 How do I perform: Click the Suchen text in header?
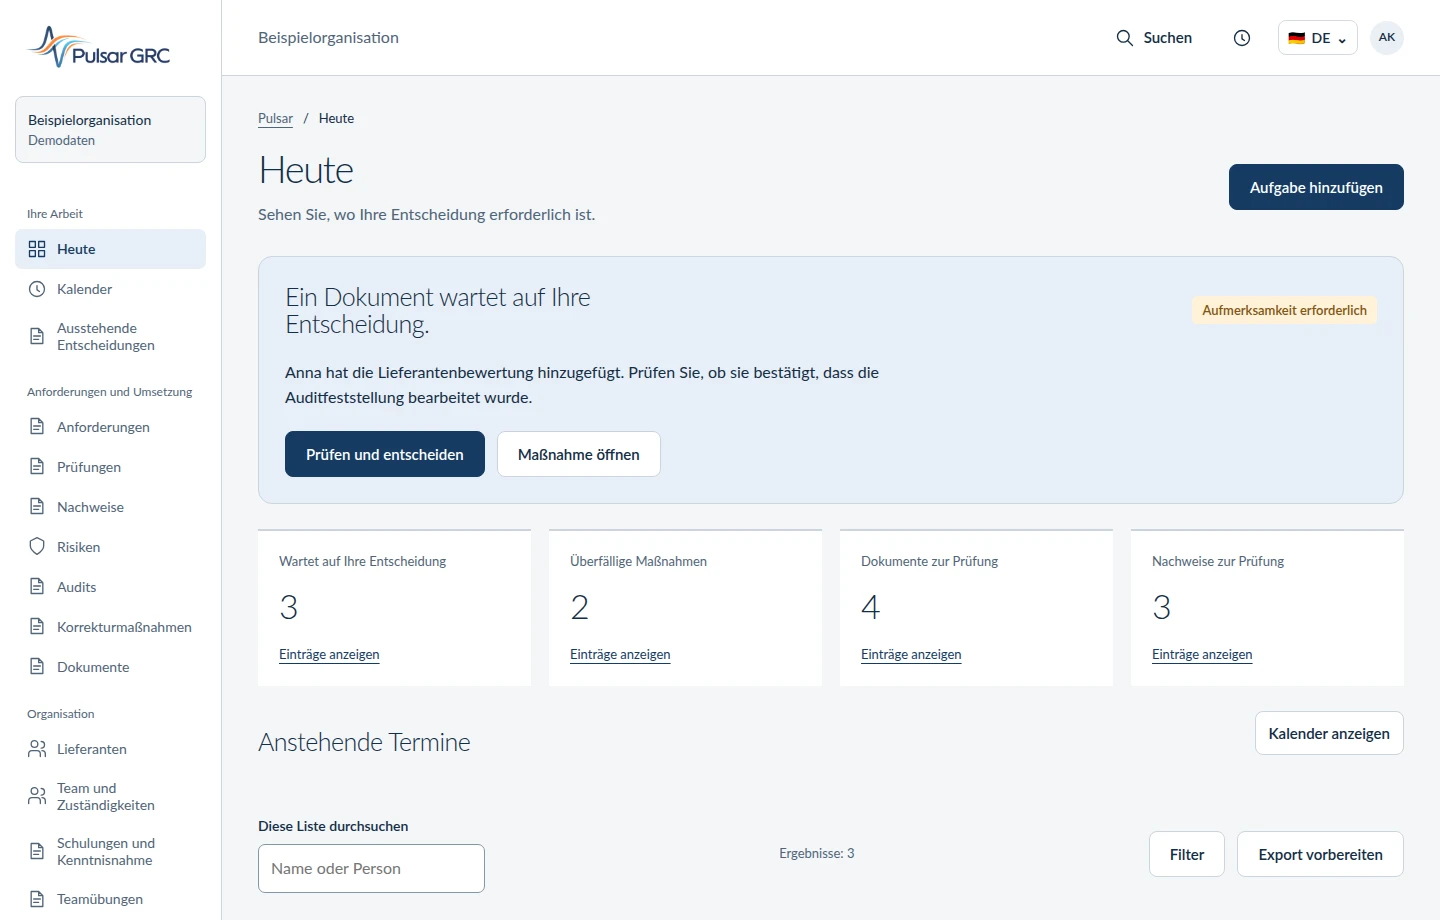pyautogui.click(x=1168, y=38)
